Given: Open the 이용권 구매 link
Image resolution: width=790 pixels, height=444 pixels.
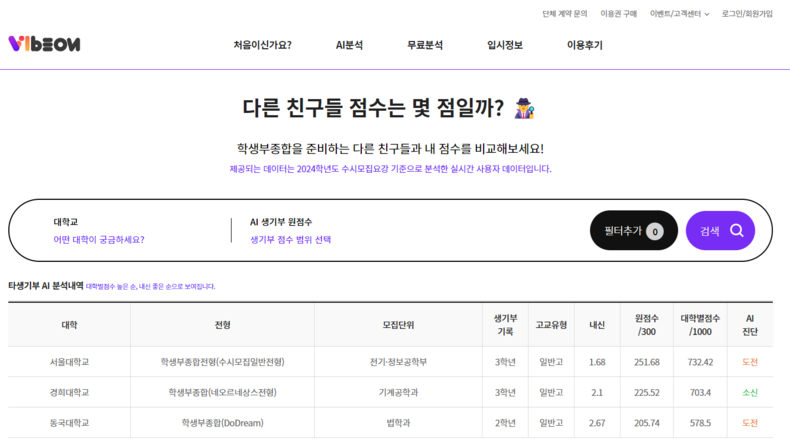Looking at the screenshot, I should pyautogui.click(x=619, y=14).
